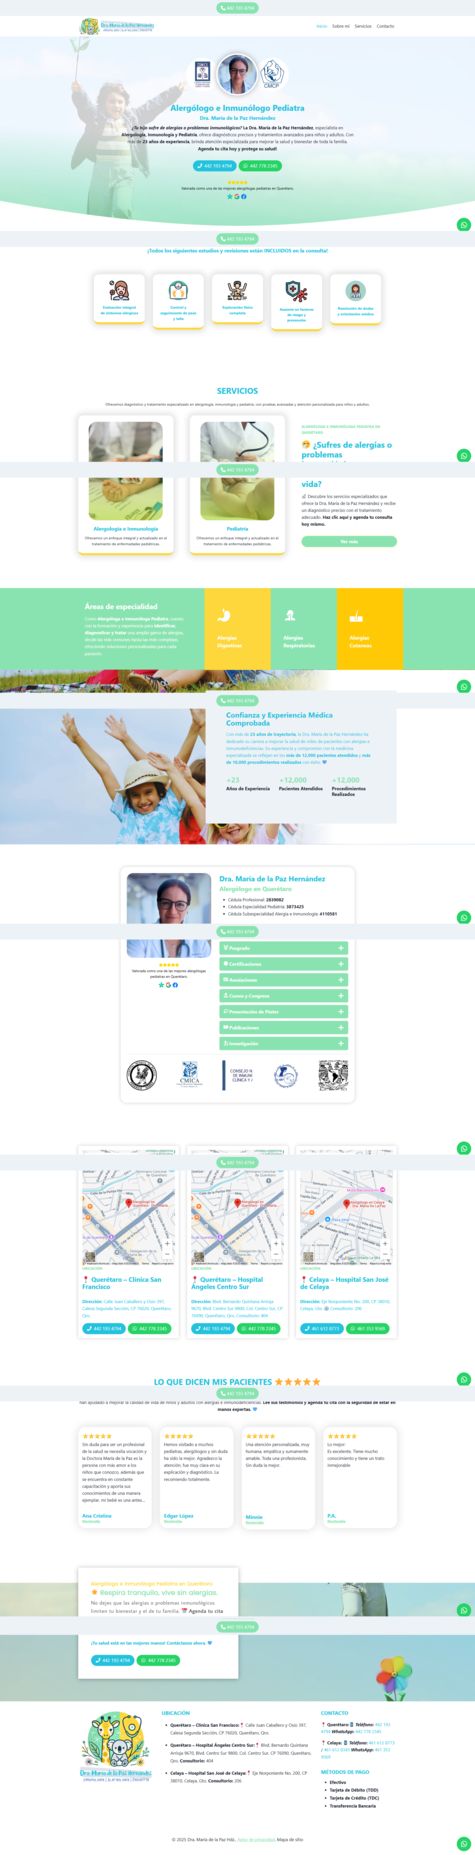This screenshot has width=475, height=1855.
Task: Click the Celaya Teléfono number in footer Contacto
Action: coord(383,1742)
